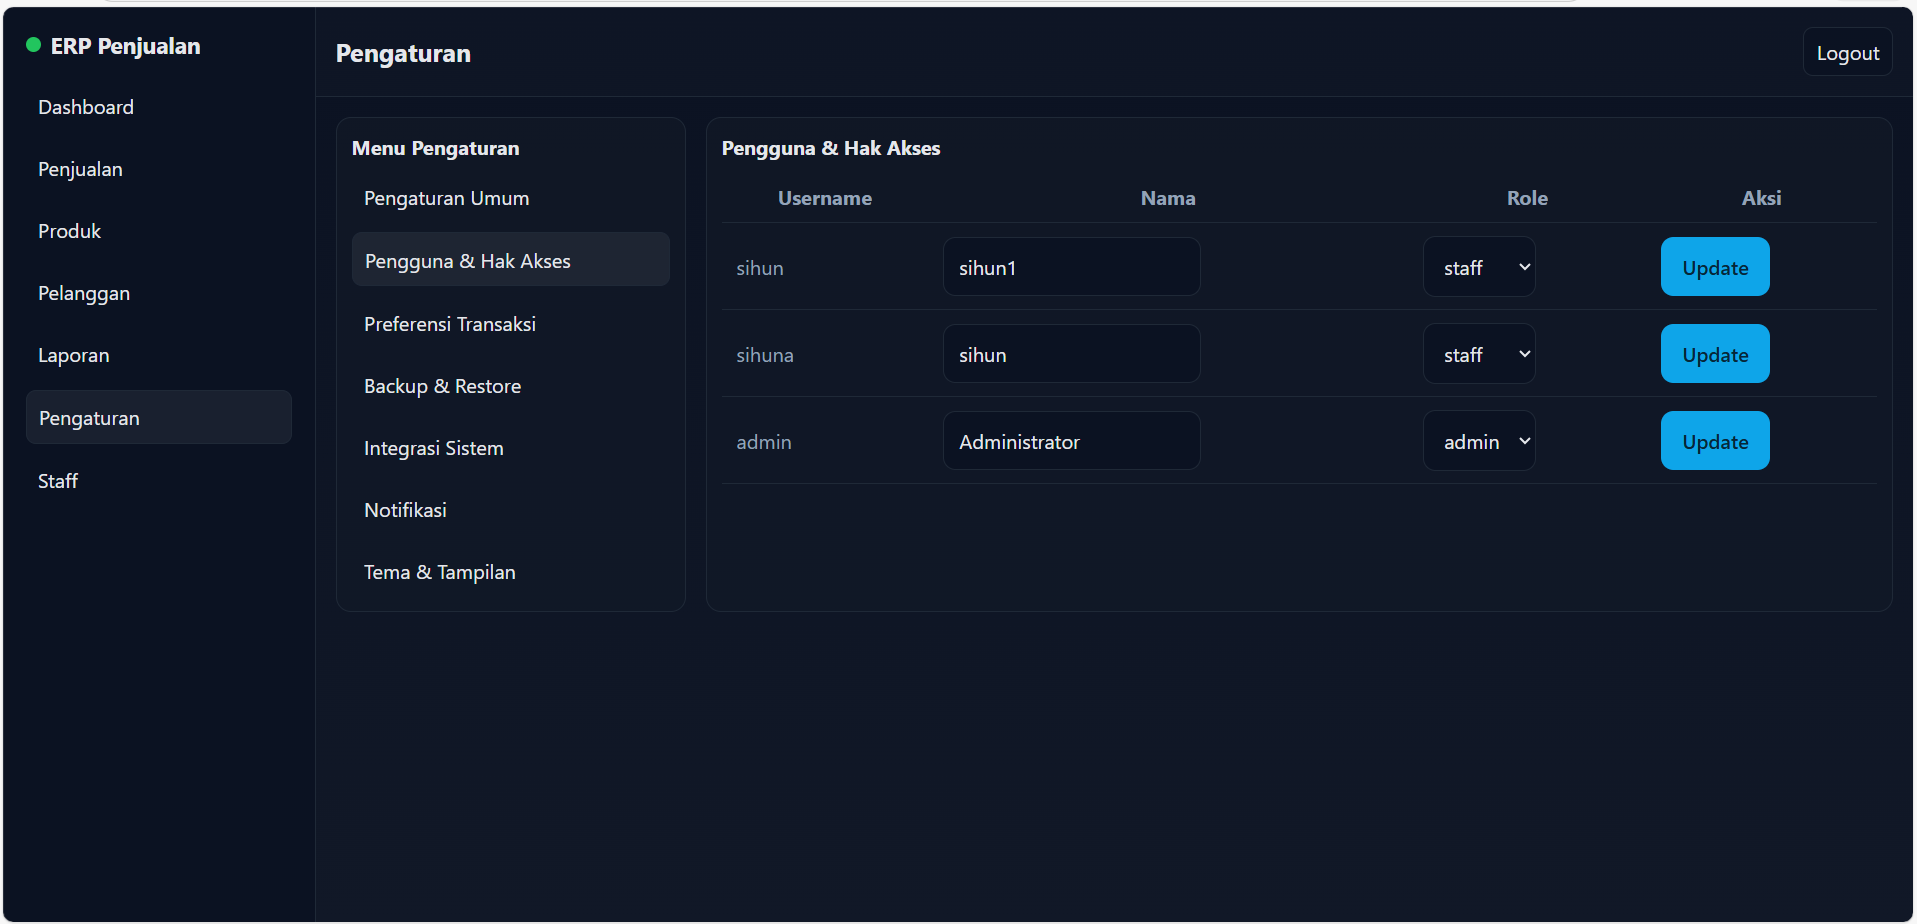Open the Produk section
The height and width of the screenshot is (924, 1917).
coord(69,231)
